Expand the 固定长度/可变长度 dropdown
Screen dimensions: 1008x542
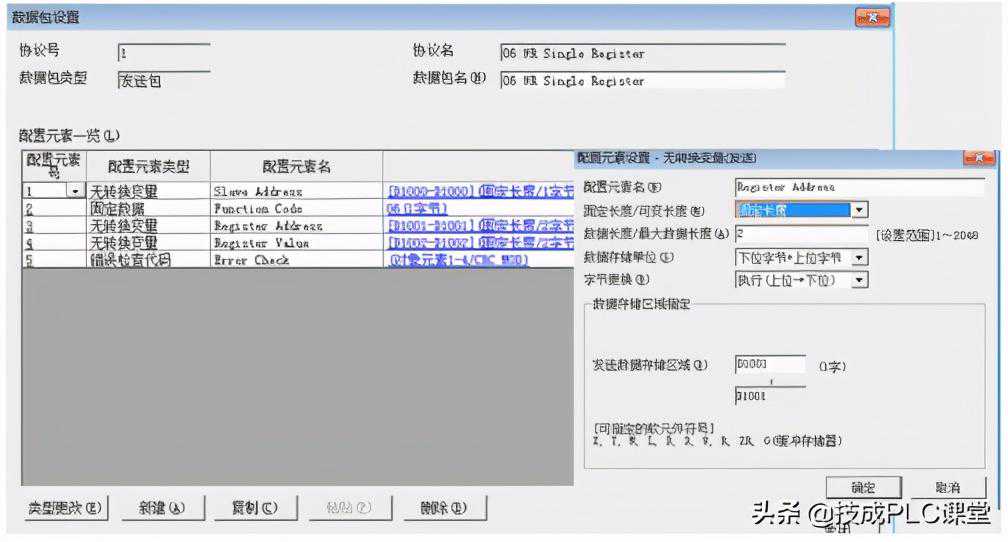coord(858,210)
